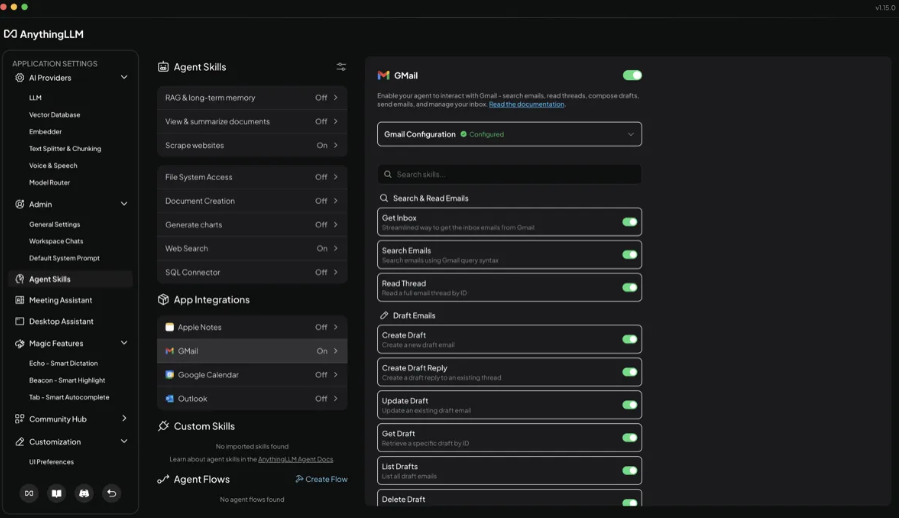Open the File System Access skill

(x=252, y=177)
